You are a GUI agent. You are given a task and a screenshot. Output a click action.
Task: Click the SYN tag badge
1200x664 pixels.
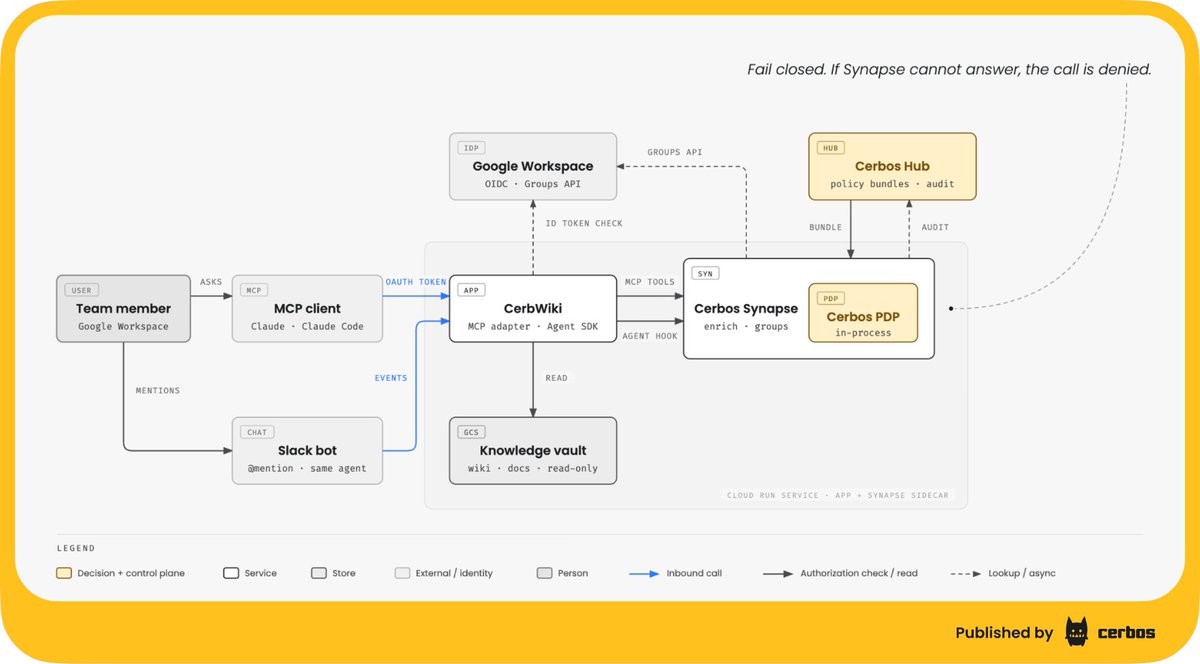tap(705, 273)
